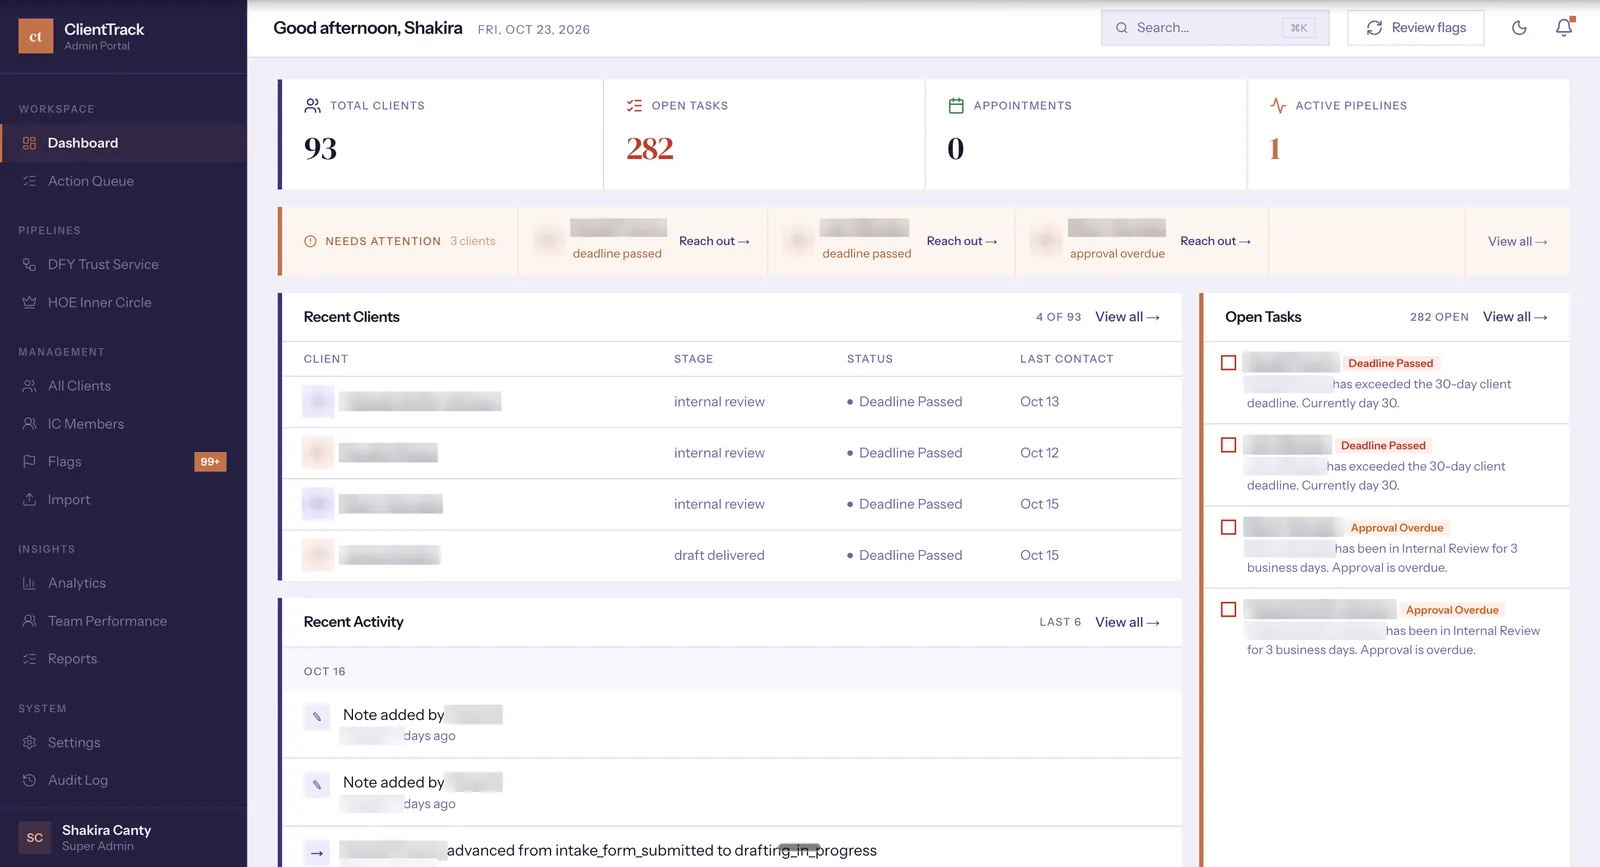Focus the Search input field

(x=1215, y=28)
